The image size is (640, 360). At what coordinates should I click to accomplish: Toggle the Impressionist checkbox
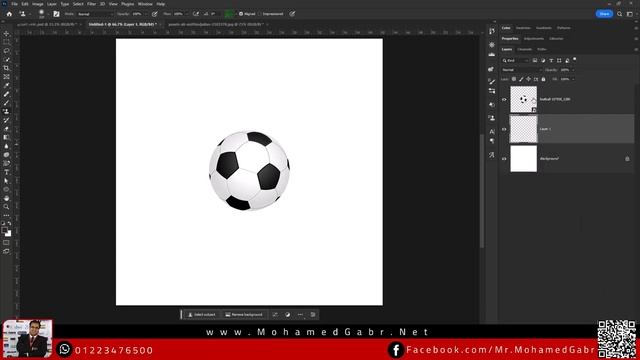(260, 14)
